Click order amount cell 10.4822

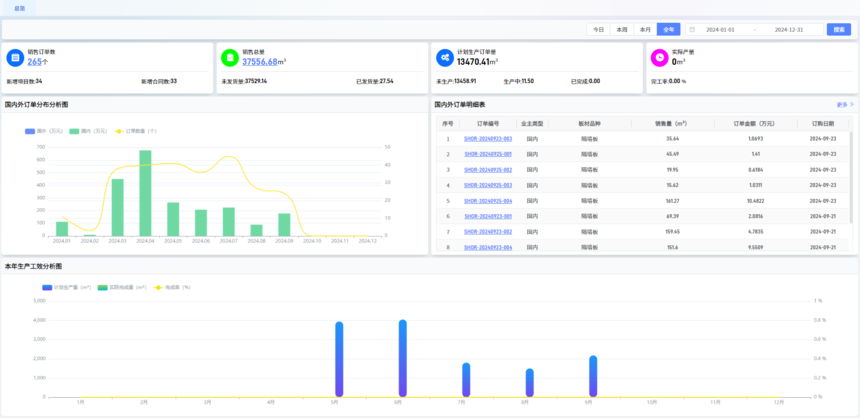click(x=755, y=201)
